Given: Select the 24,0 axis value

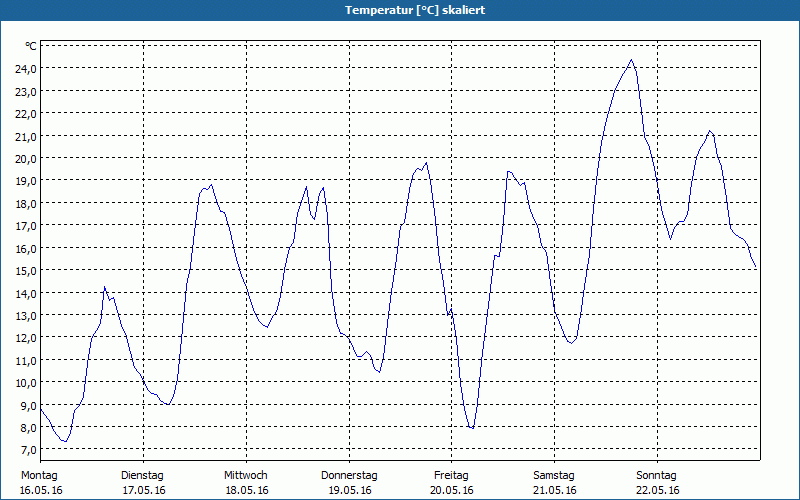Looking at the screenshot, I should click(26, 68).
